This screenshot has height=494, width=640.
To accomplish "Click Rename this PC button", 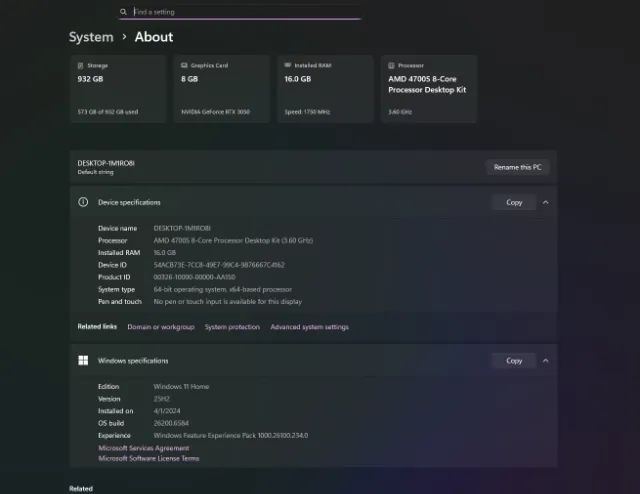I will point(518,167).
